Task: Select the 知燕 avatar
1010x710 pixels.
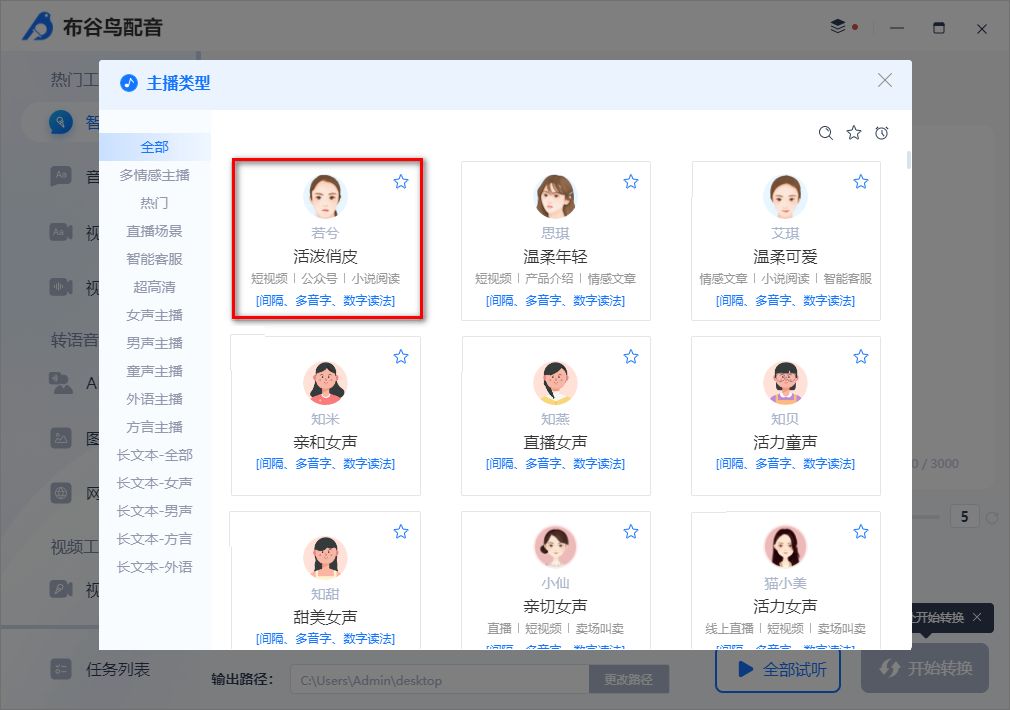Action: pyautogui.click(x=555, y=383)
